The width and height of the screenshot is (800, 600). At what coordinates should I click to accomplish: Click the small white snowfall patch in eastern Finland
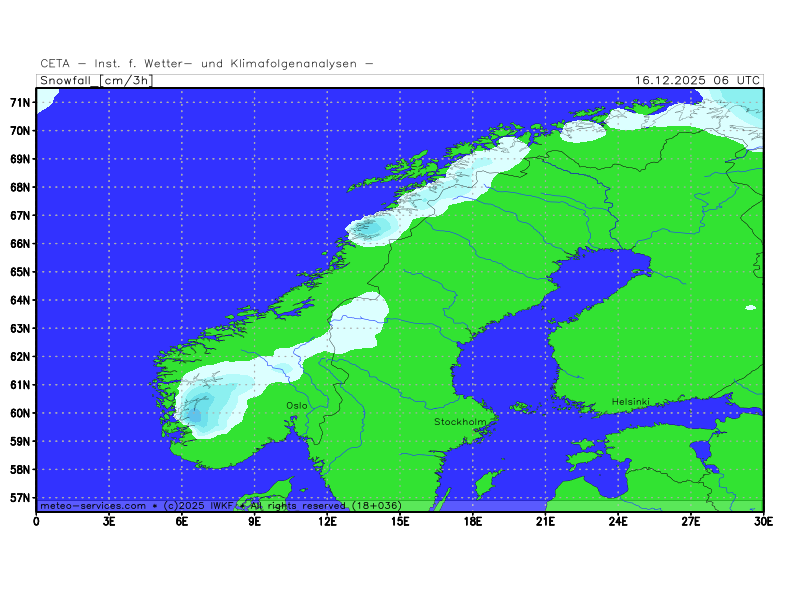point(751,307)
